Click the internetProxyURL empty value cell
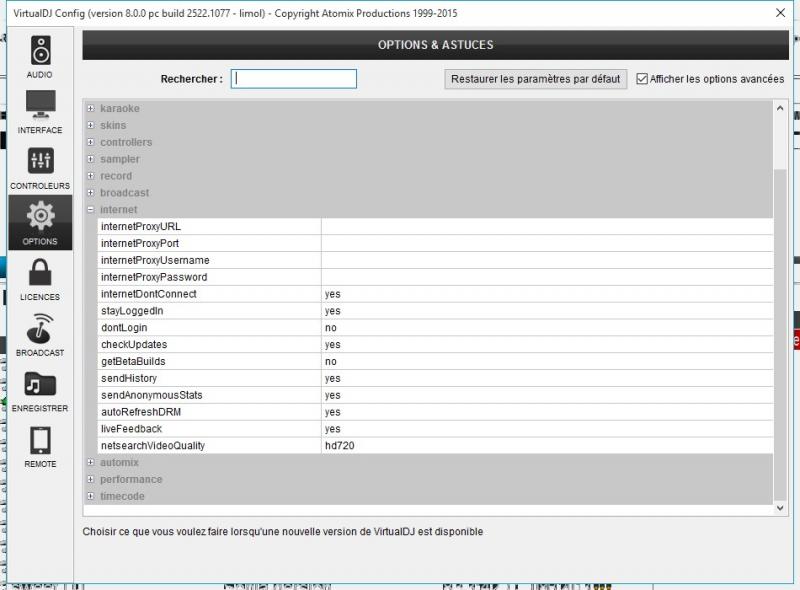 pyautogui.click(x=547, y=227)
